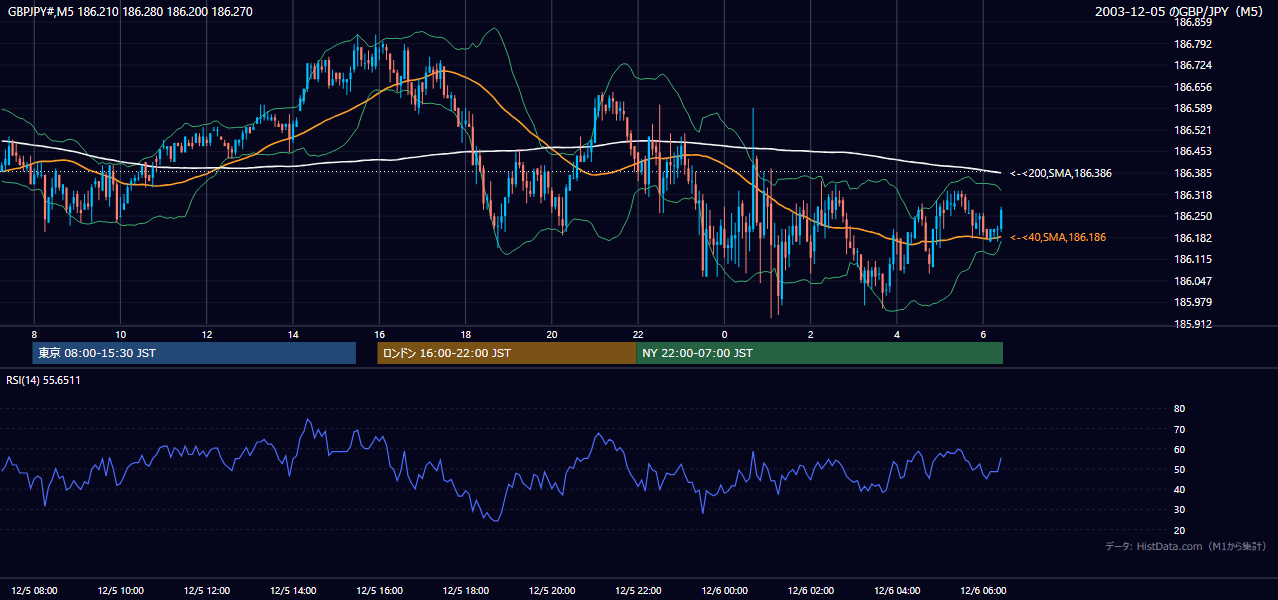Screen dimensions: 1278x600
Task: Click price axis label 186.453
Action: tap(1195, 152)
